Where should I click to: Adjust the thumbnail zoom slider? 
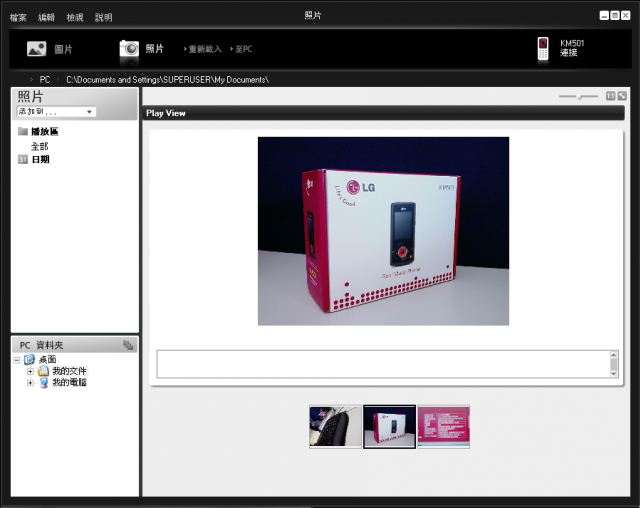[578, 96]
